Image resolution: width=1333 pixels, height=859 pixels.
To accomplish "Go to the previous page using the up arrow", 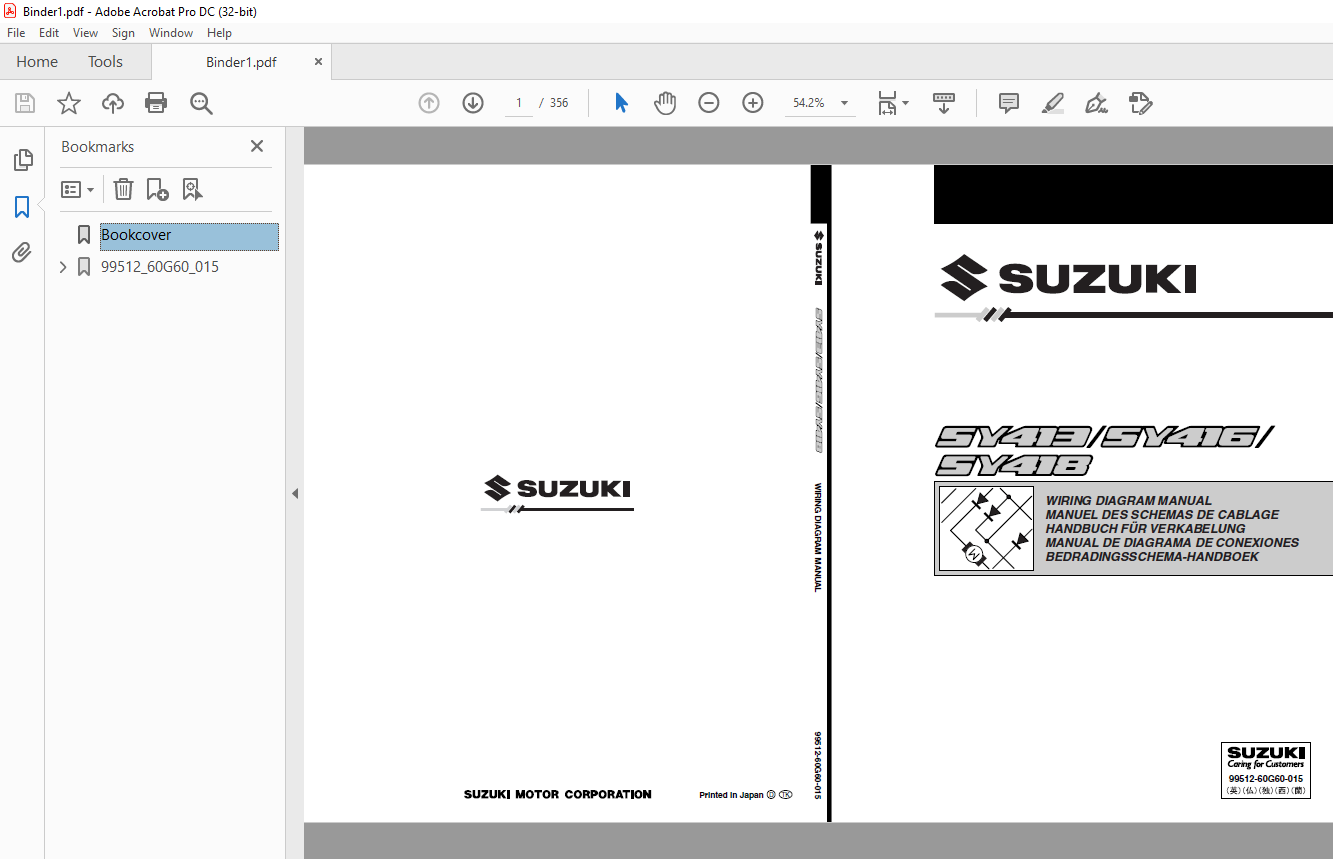I will coord(429,103).
